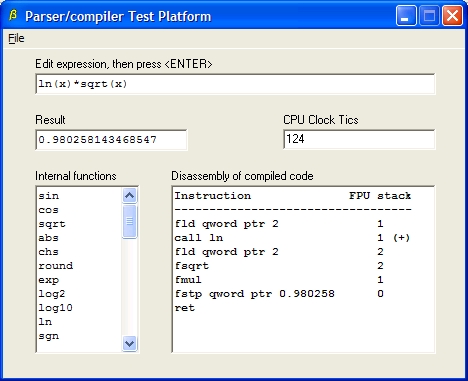Choose round from the functions list
The image size is (468, 381).
click(56, 266)
